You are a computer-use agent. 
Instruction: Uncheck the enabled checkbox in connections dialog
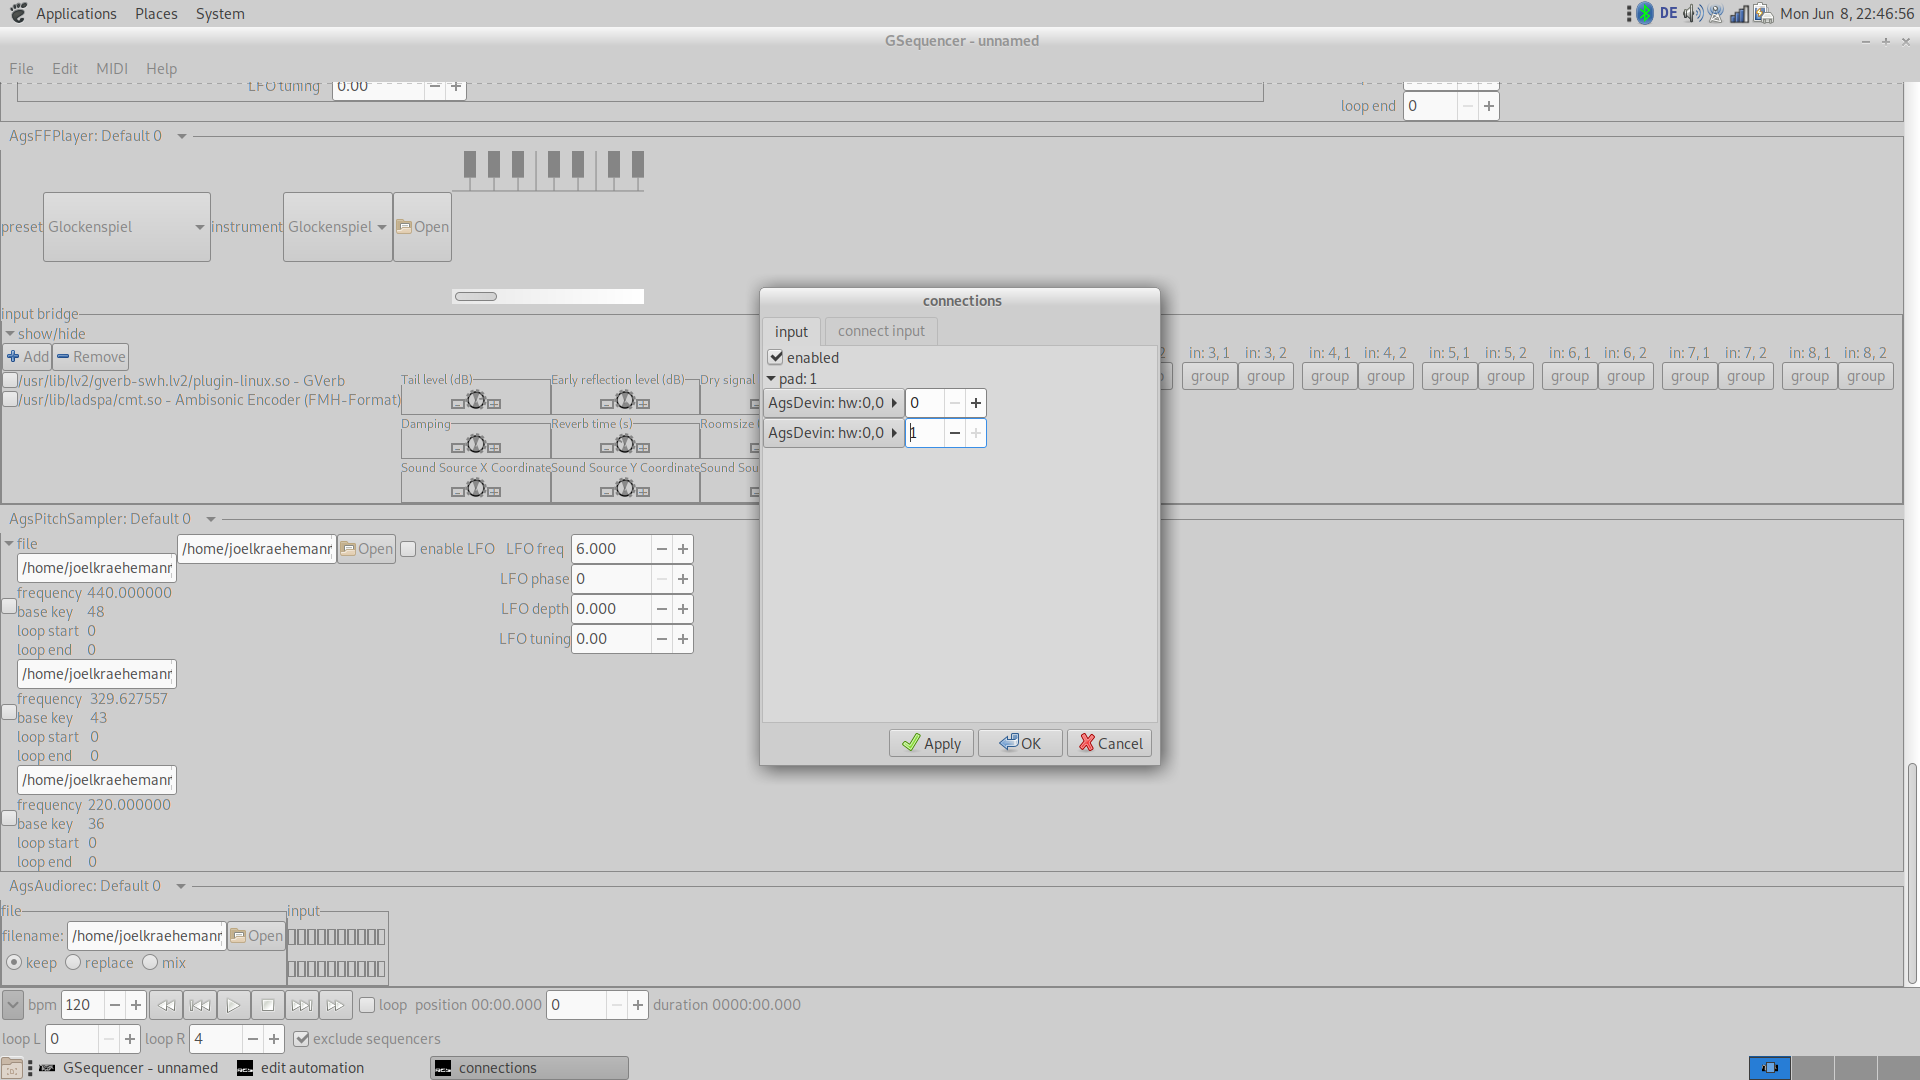(776, 357)
